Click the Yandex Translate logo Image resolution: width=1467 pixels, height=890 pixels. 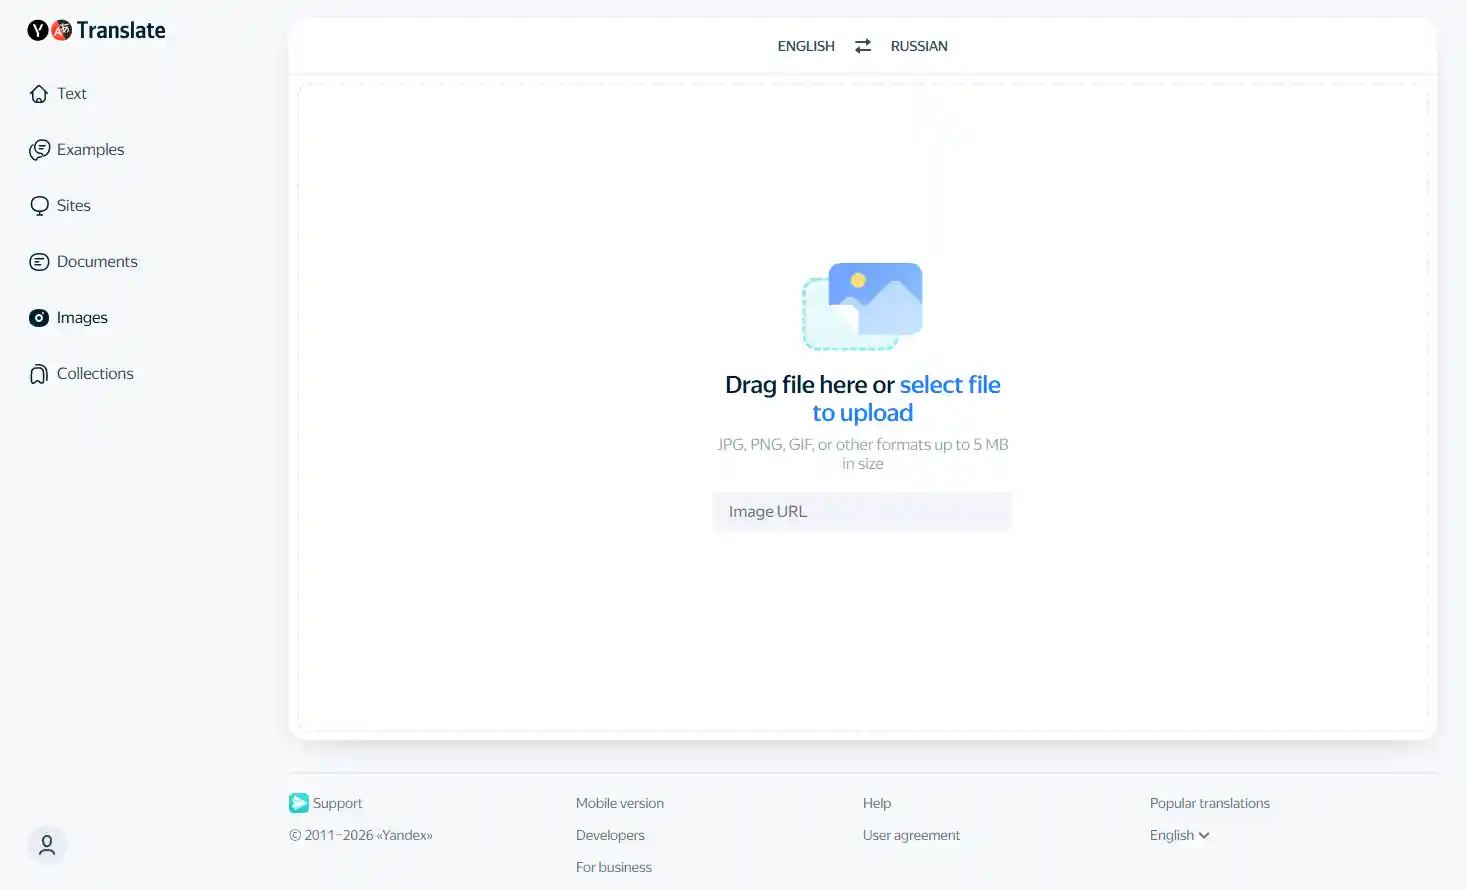(96, 30)
